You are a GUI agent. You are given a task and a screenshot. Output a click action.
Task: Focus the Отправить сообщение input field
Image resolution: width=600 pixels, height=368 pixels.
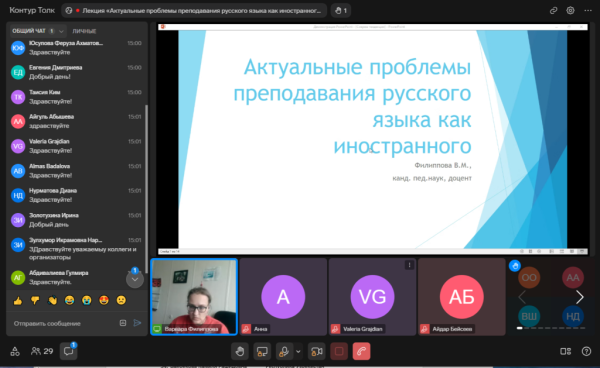[63, 323]
